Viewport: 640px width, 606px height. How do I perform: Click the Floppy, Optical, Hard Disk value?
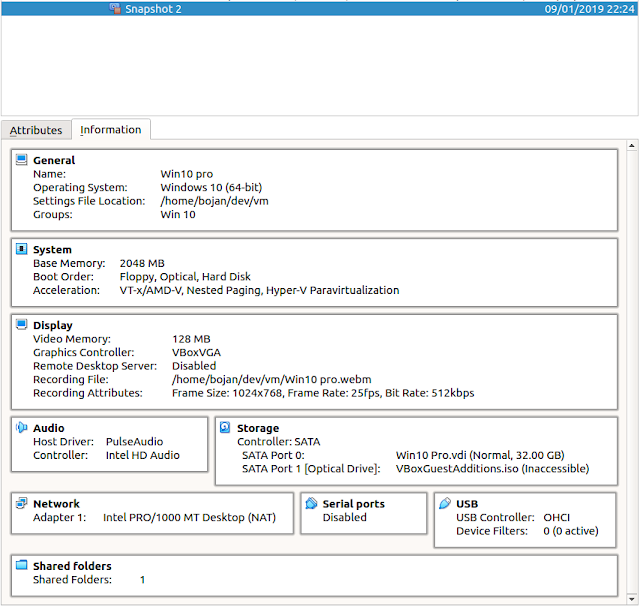[x=185, y=277]
